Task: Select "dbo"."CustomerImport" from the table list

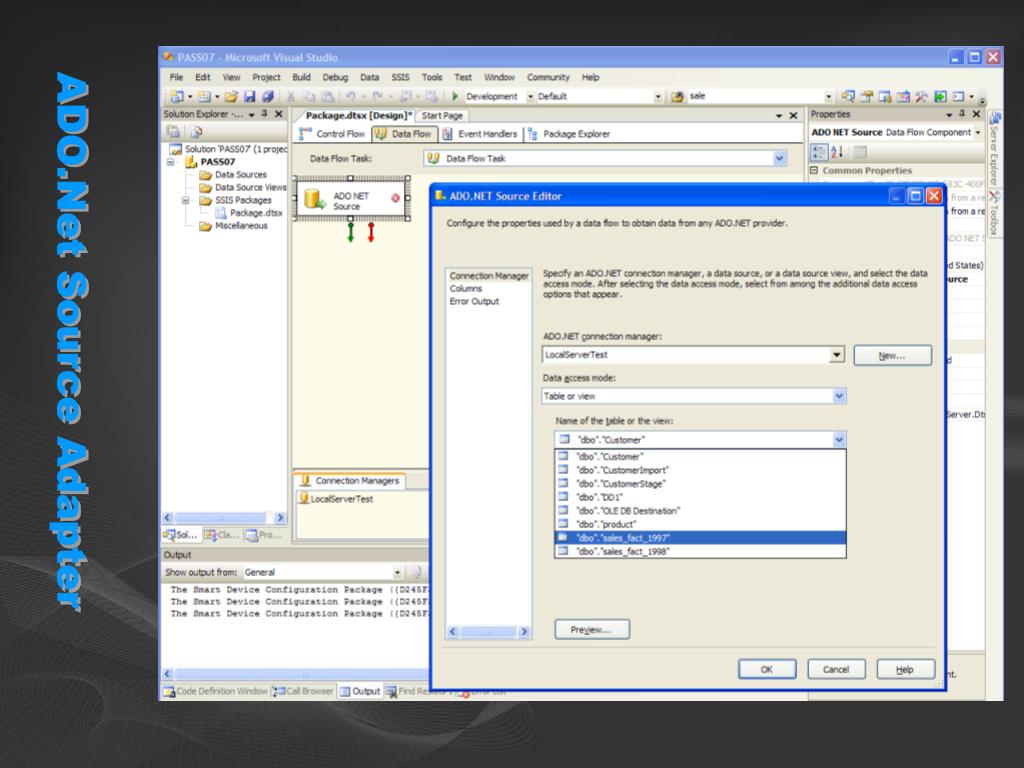Action: click(700, 470)
